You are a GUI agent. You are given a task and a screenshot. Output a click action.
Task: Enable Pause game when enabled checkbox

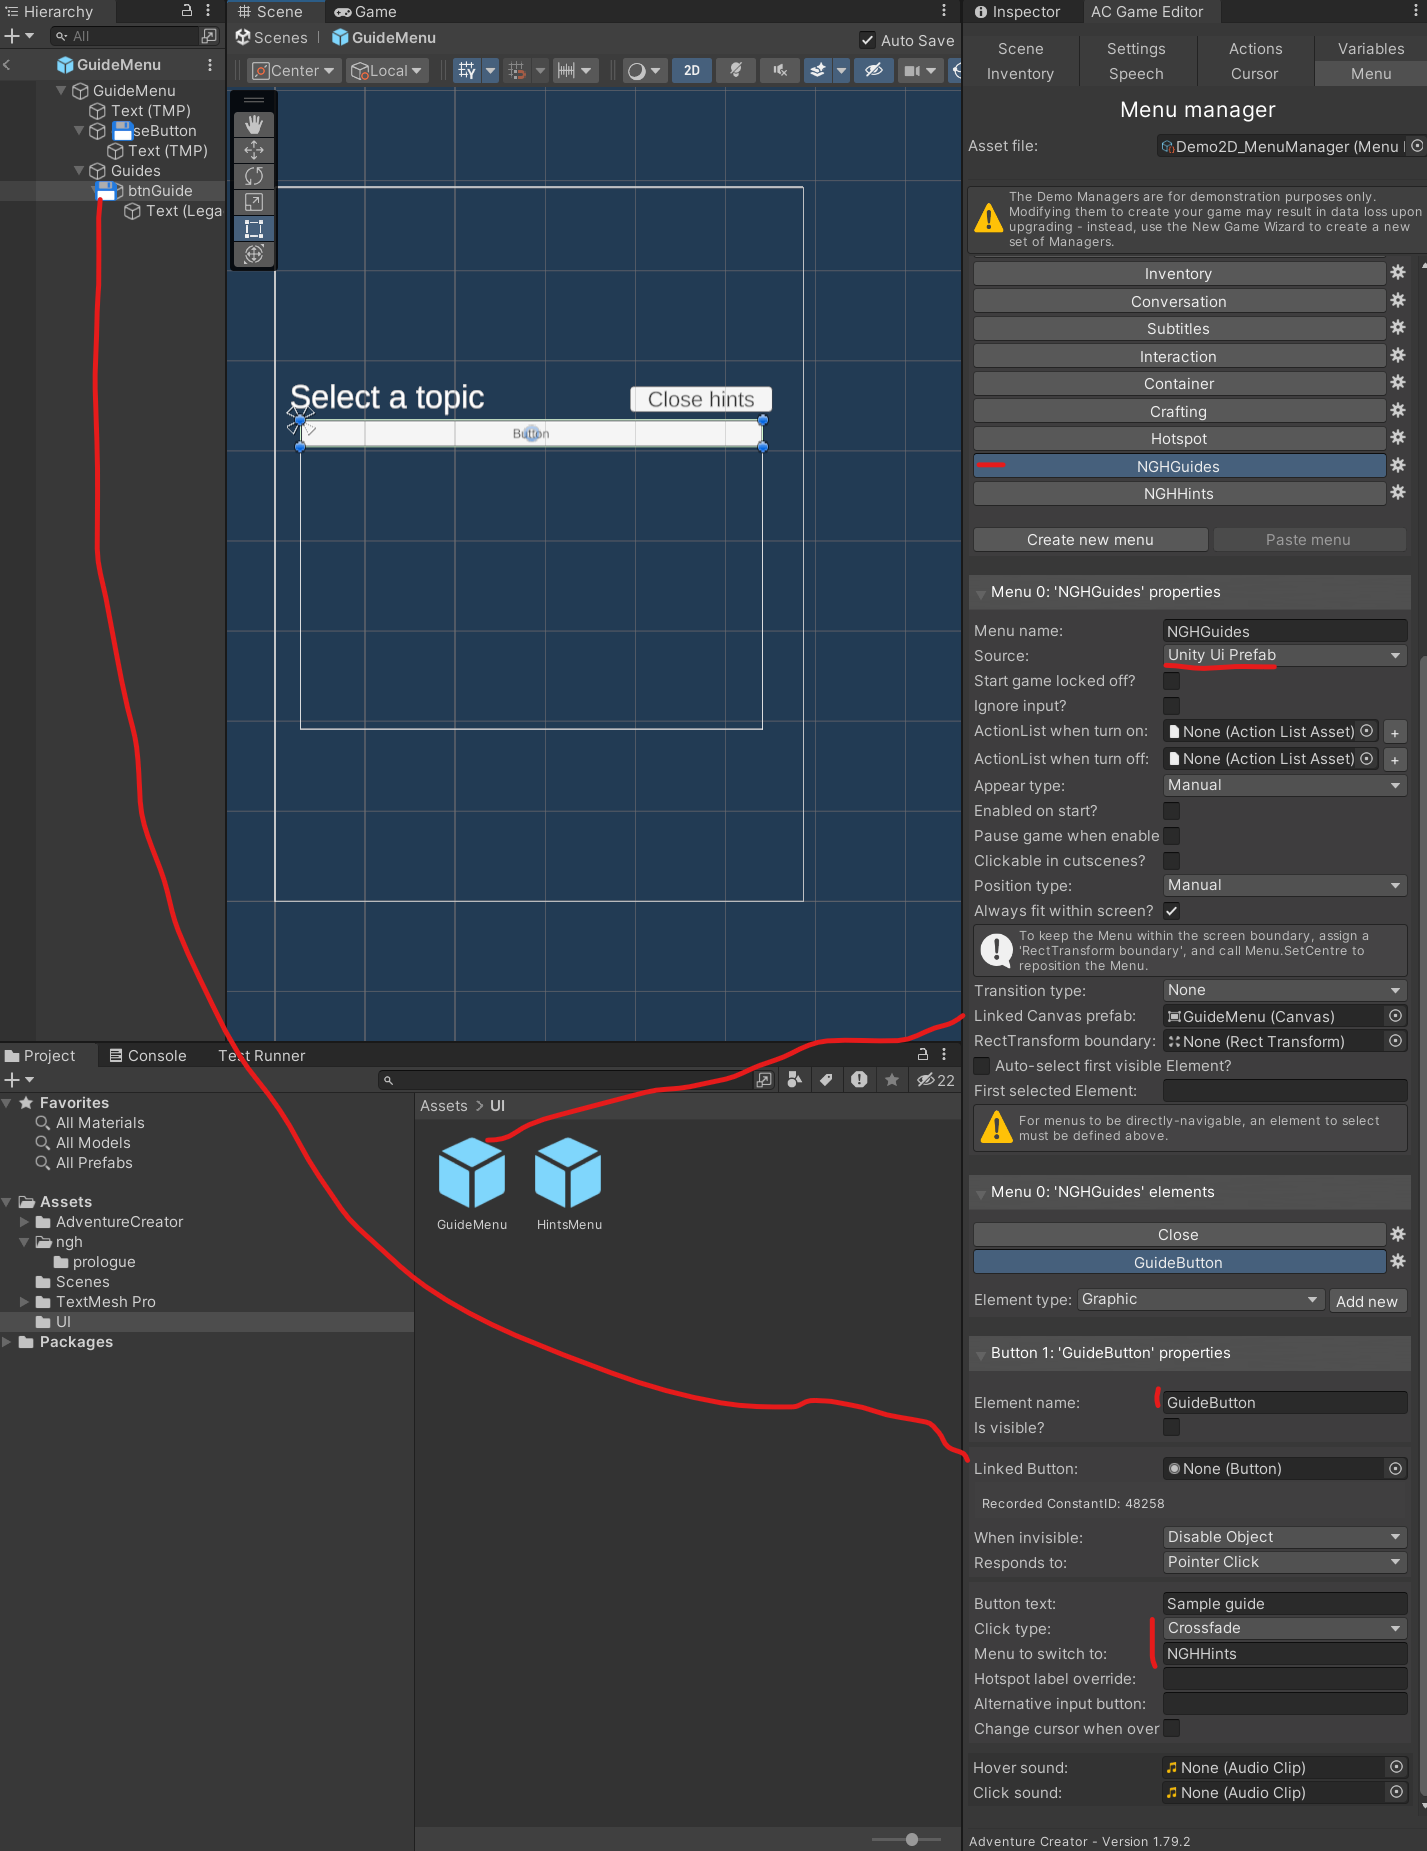coord(1172,836)
